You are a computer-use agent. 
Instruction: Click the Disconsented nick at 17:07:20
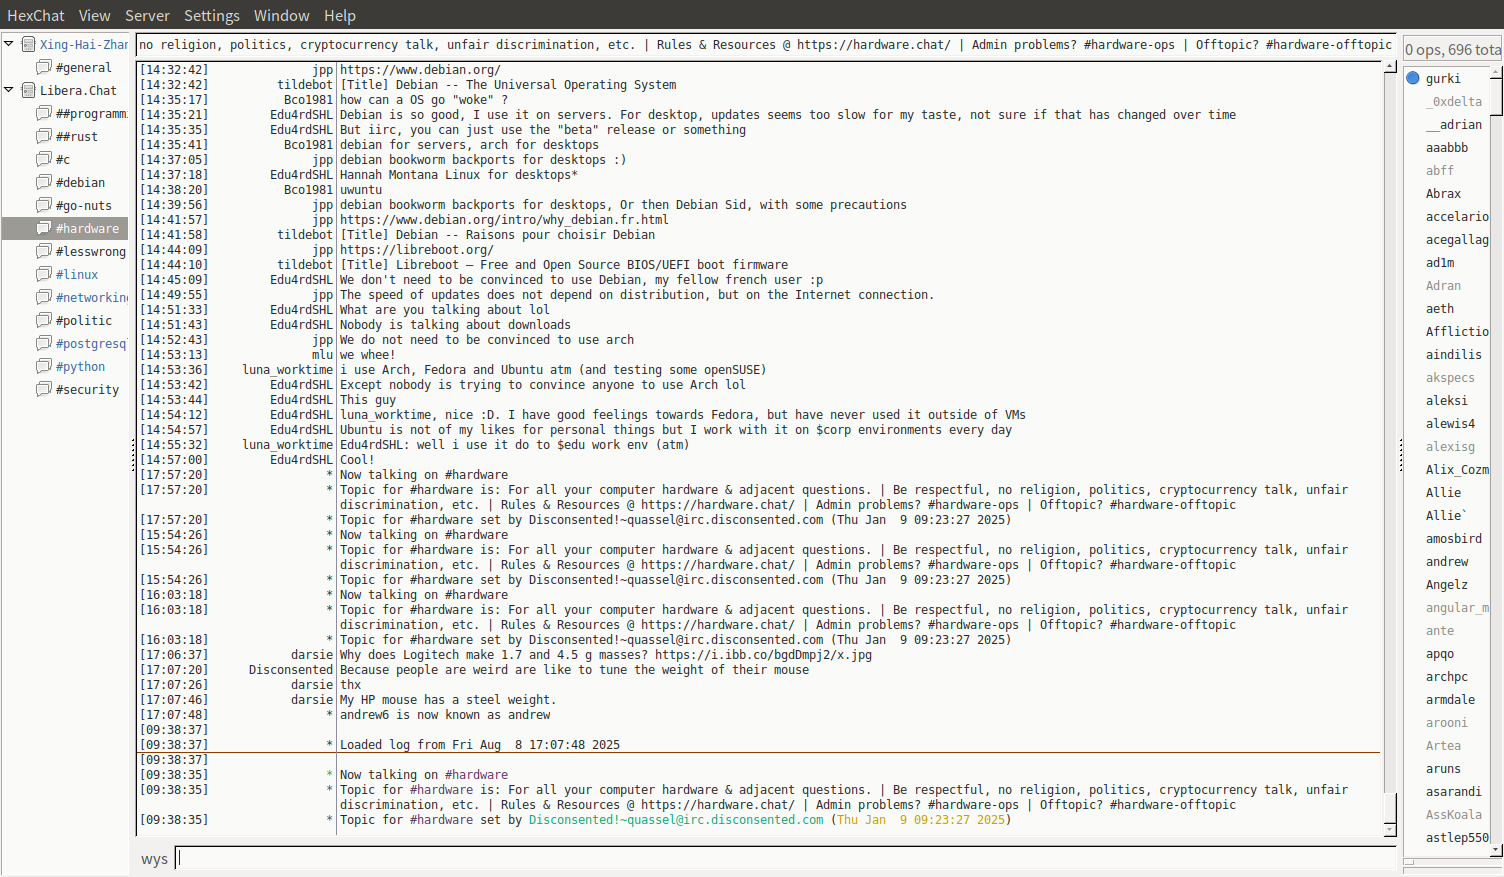pos(291,670)
